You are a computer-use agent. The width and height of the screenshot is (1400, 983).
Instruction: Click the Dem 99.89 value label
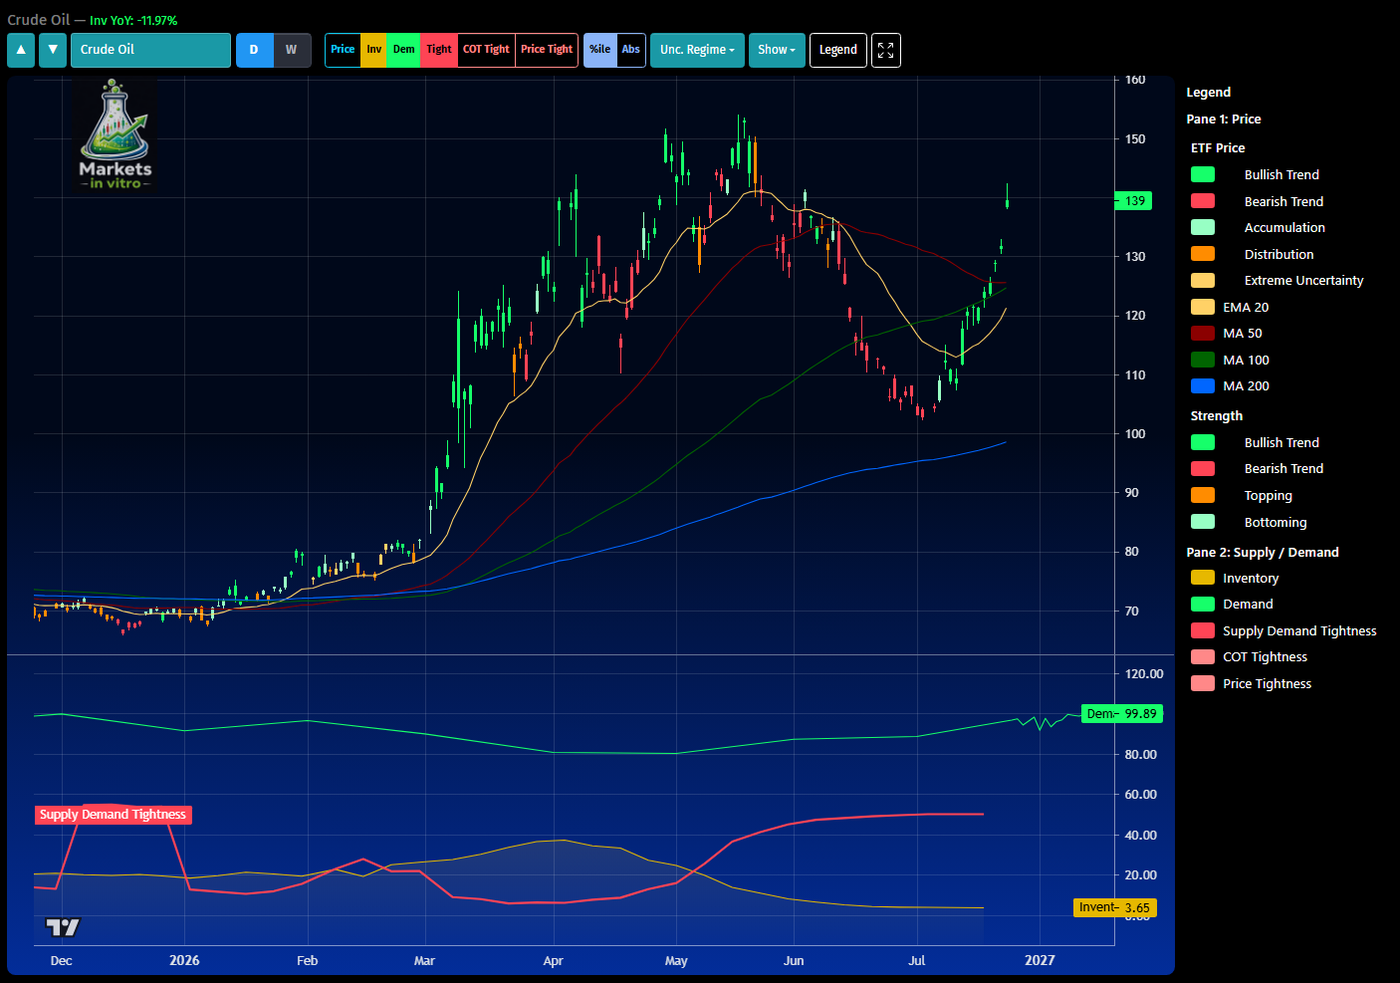click(x=1122, y=714)
